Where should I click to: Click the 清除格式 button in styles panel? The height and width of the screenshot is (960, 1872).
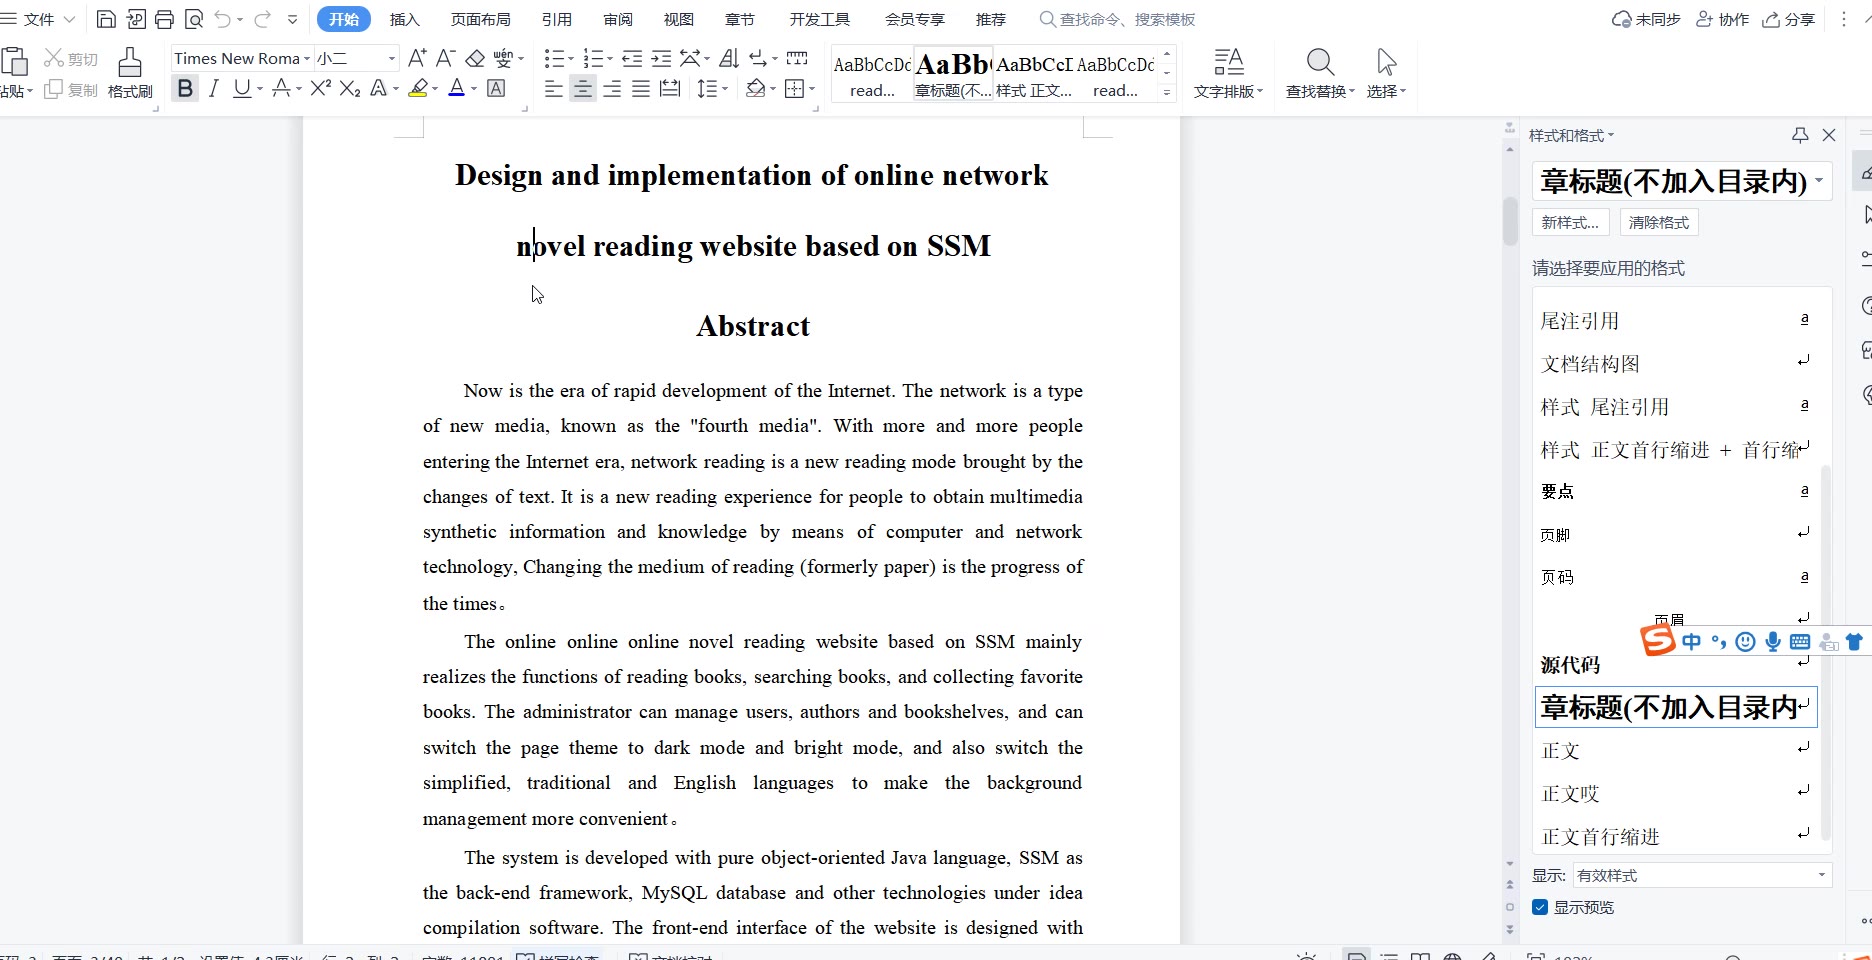[x=1658, y=222]
